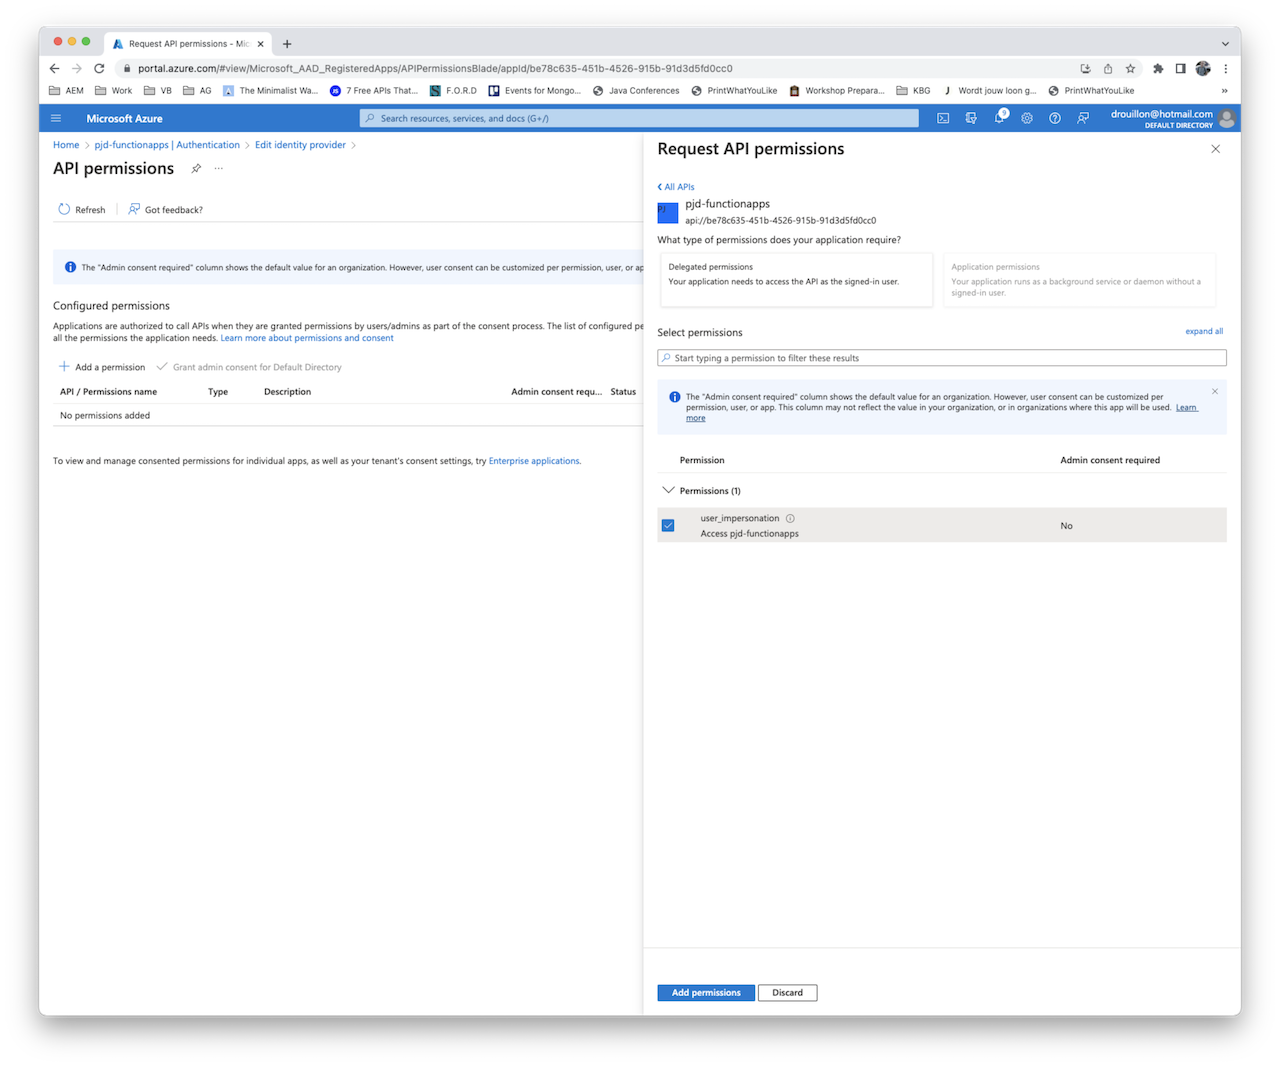Select the Application permissions card
1280x1067 pixels.
[1079, 279]
